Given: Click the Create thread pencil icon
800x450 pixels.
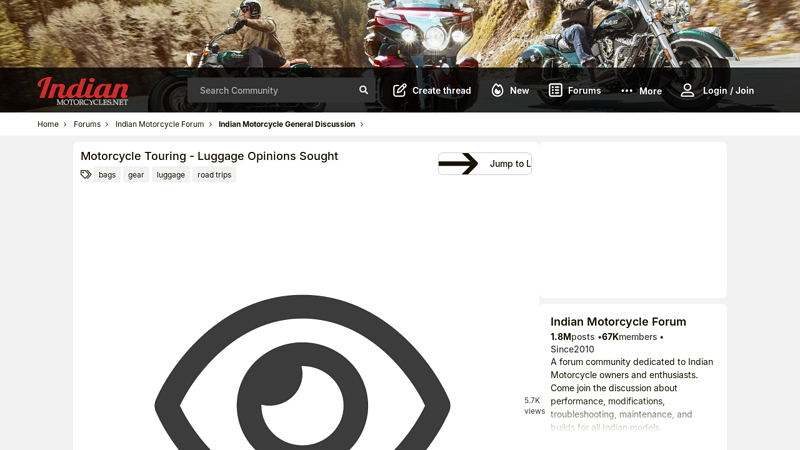Looking at the screenshot, I should (x=399, y=90).
